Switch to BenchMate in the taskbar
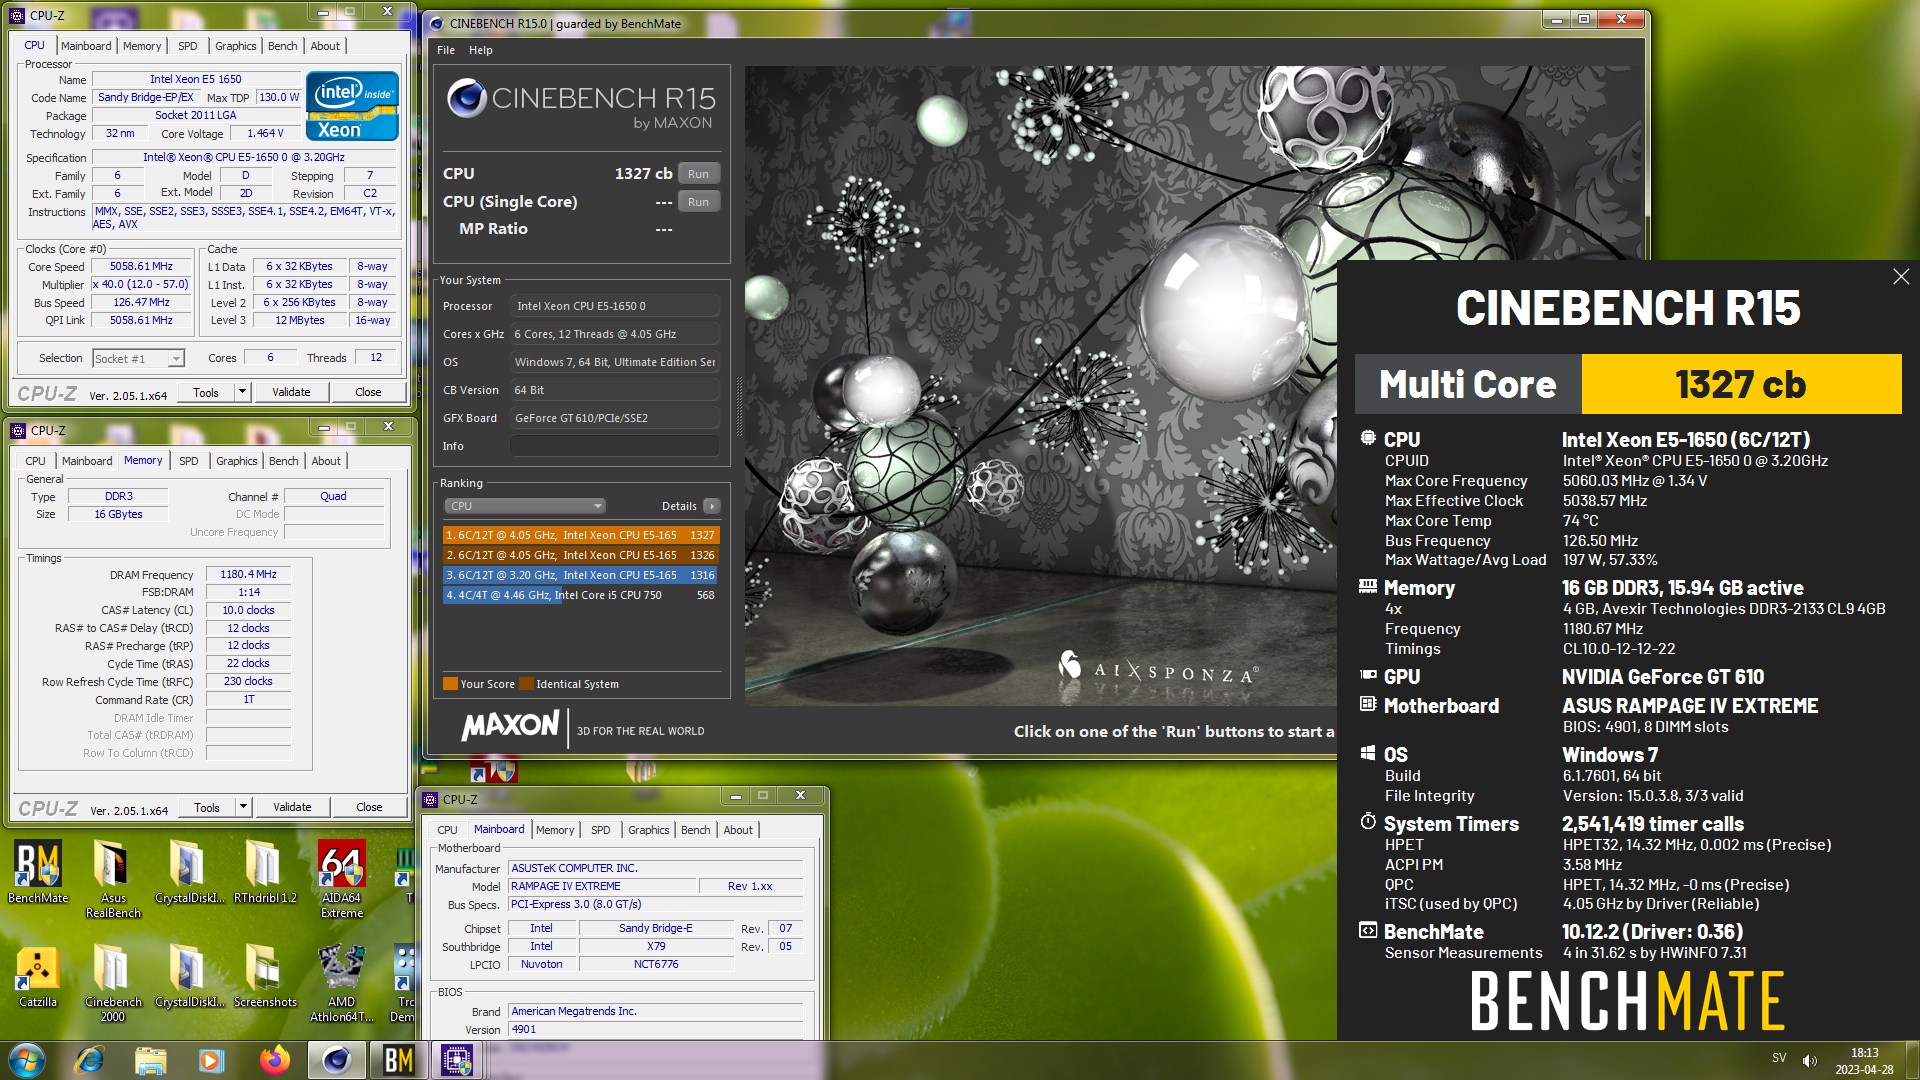Image resolution: width=1920 pixels, height=1080 pixels. (x=398, y=1060)
